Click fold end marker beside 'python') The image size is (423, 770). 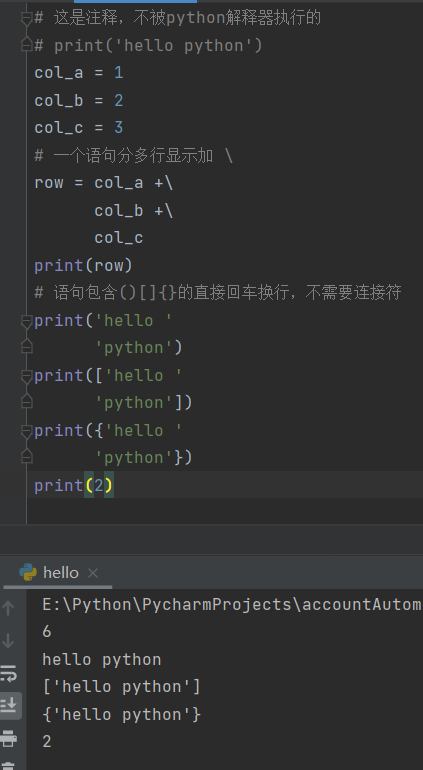(27, 347)
